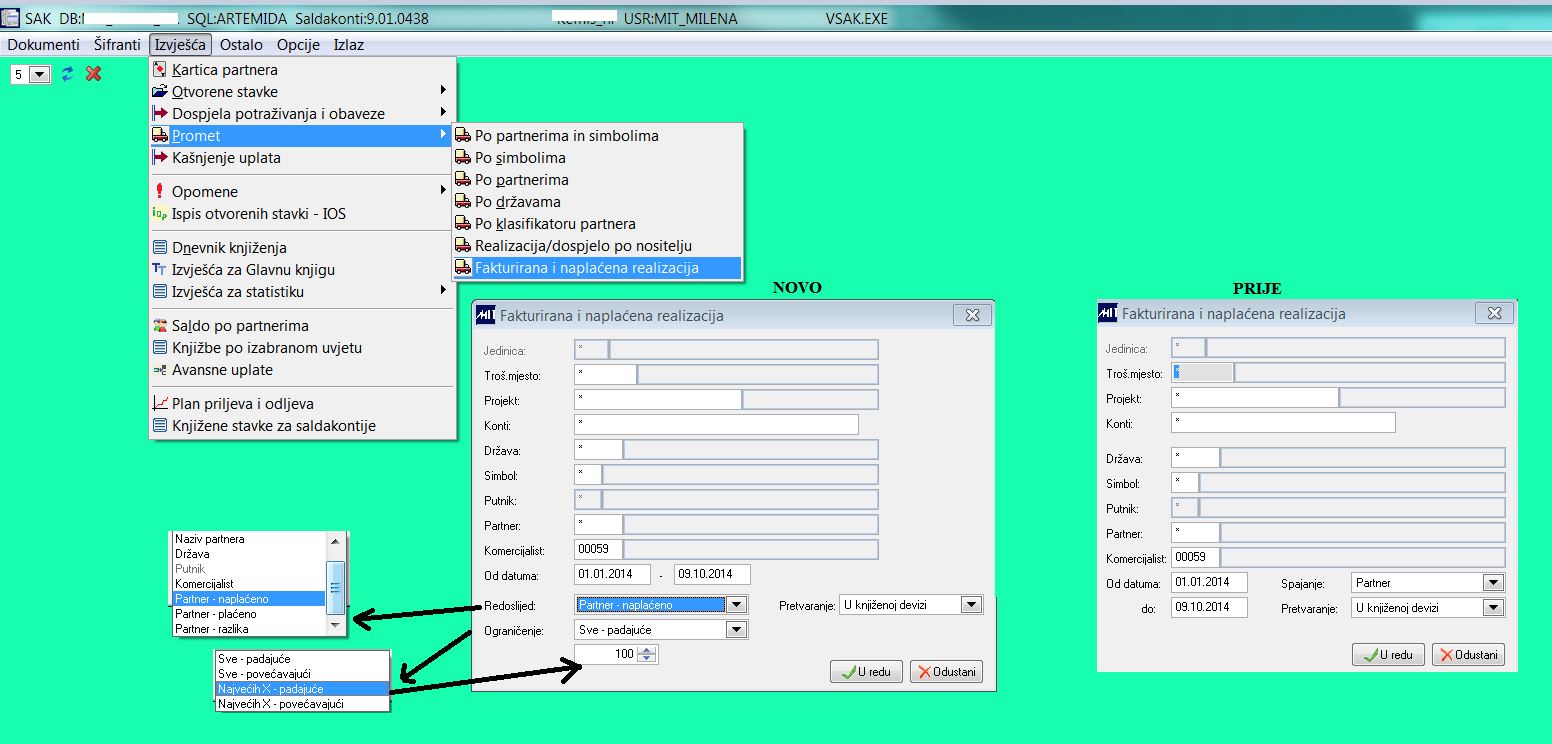1552x744 pixels.
Task: Open the Redoslijed dropdown in NOVO dialog
Action: pos(737,605)
